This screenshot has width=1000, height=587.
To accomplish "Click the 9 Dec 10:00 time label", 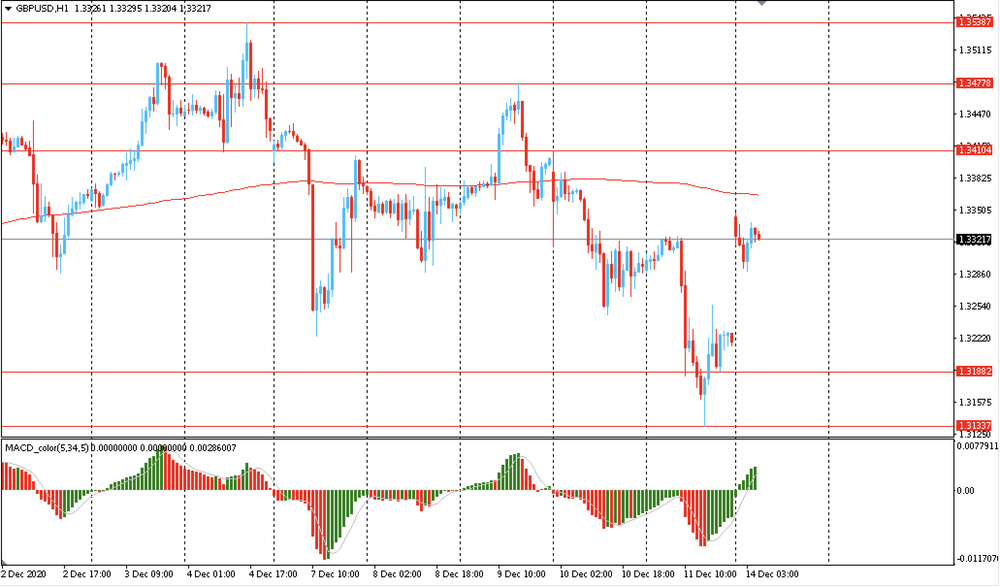I will [x=522, y=574].
